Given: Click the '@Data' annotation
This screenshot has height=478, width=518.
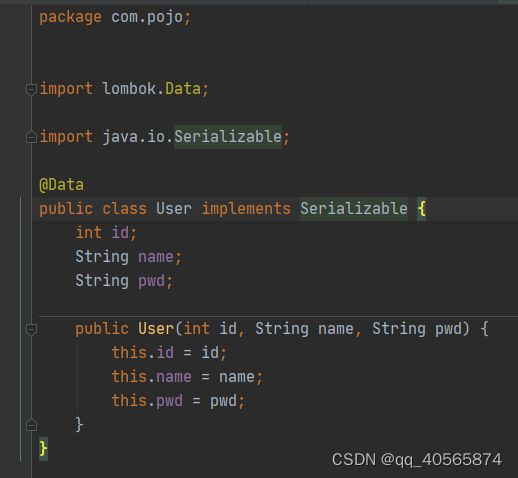Looking at the screenshot, I should pyautogui.click(x=62, y=185).
